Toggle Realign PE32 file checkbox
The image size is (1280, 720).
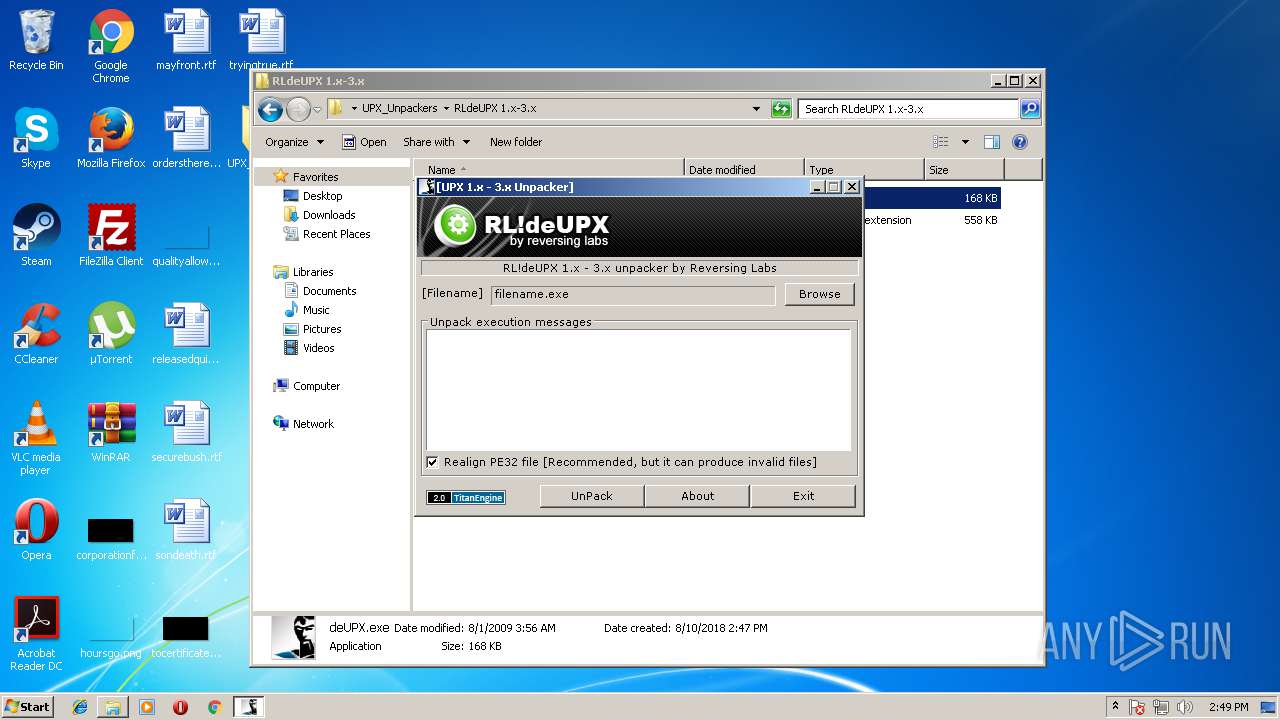432,462
